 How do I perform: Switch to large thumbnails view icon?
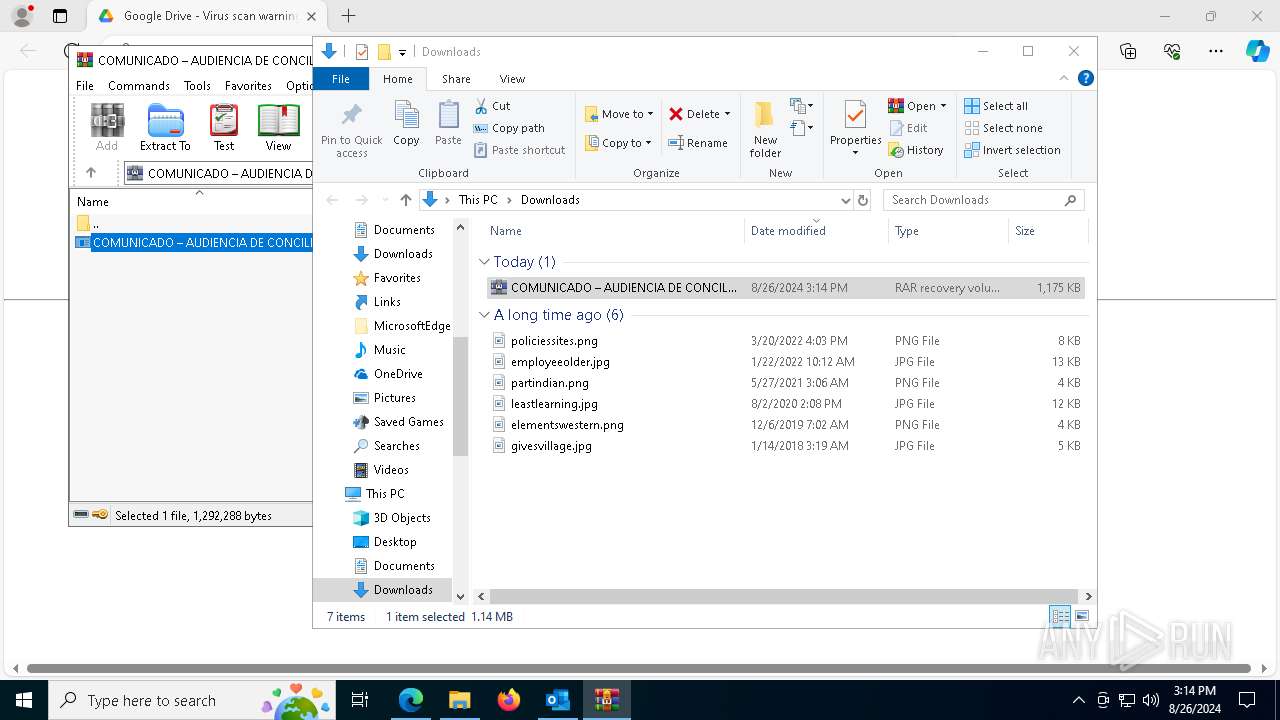point(1081,616)
